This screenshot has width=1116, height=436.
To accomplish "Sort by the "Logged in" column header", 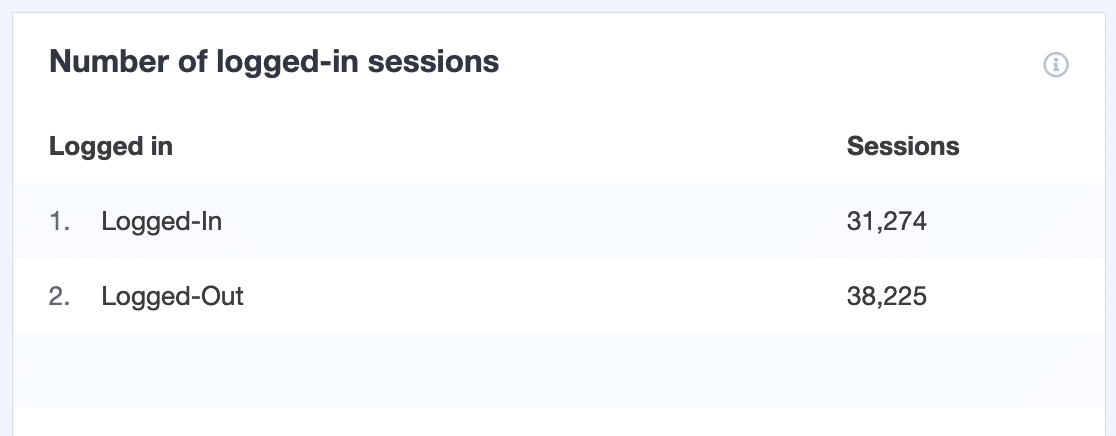I will click(x=111, y=146).
